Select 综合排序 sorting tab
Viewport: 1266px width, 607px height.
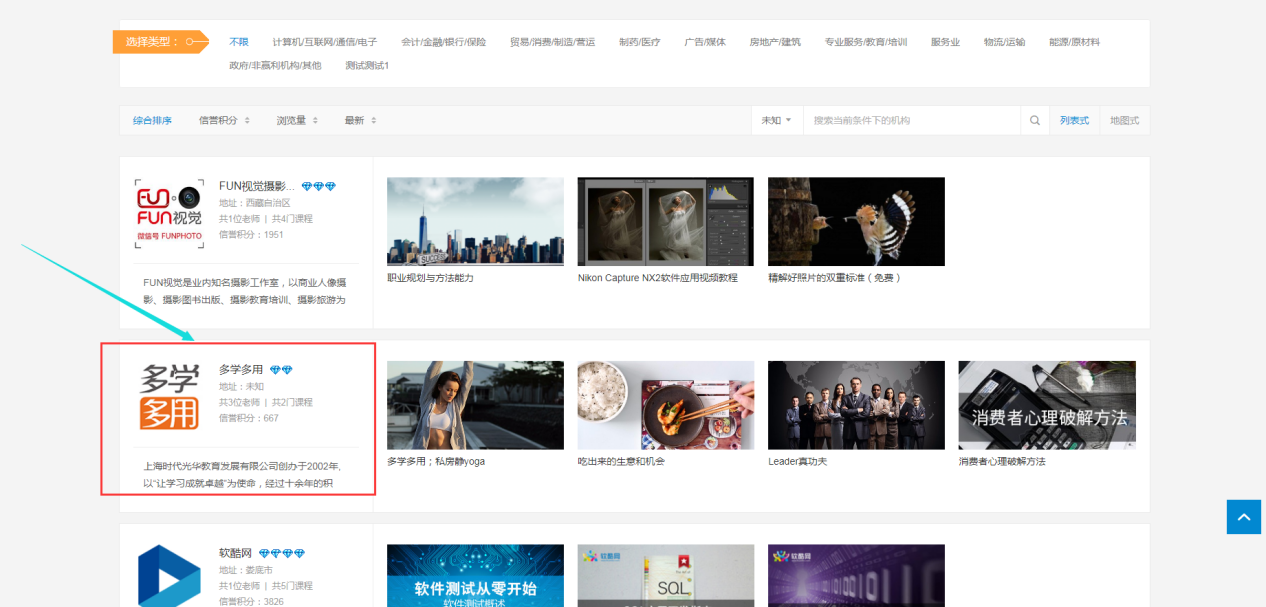click(152, 121)
